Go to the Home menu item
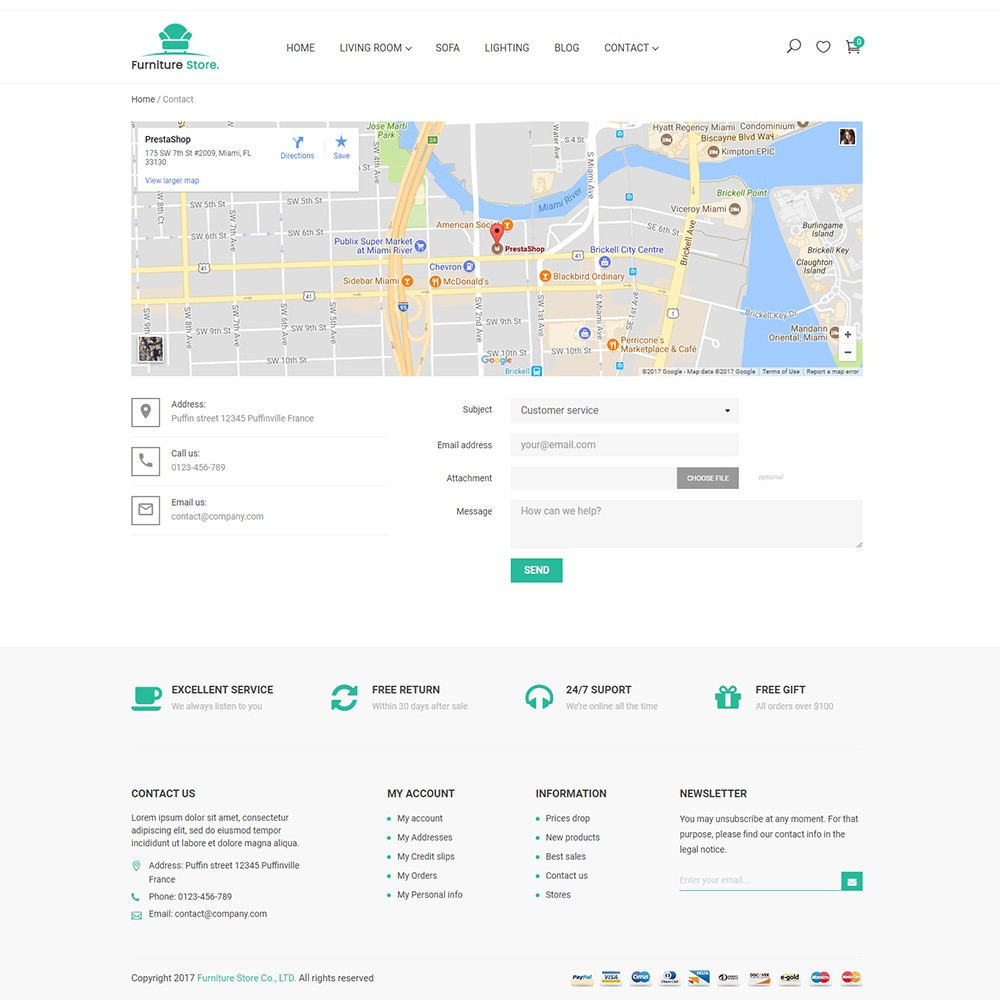The height and width of the screenshot is (1000, 1000). pyautogui.click(x=300, y=48)
